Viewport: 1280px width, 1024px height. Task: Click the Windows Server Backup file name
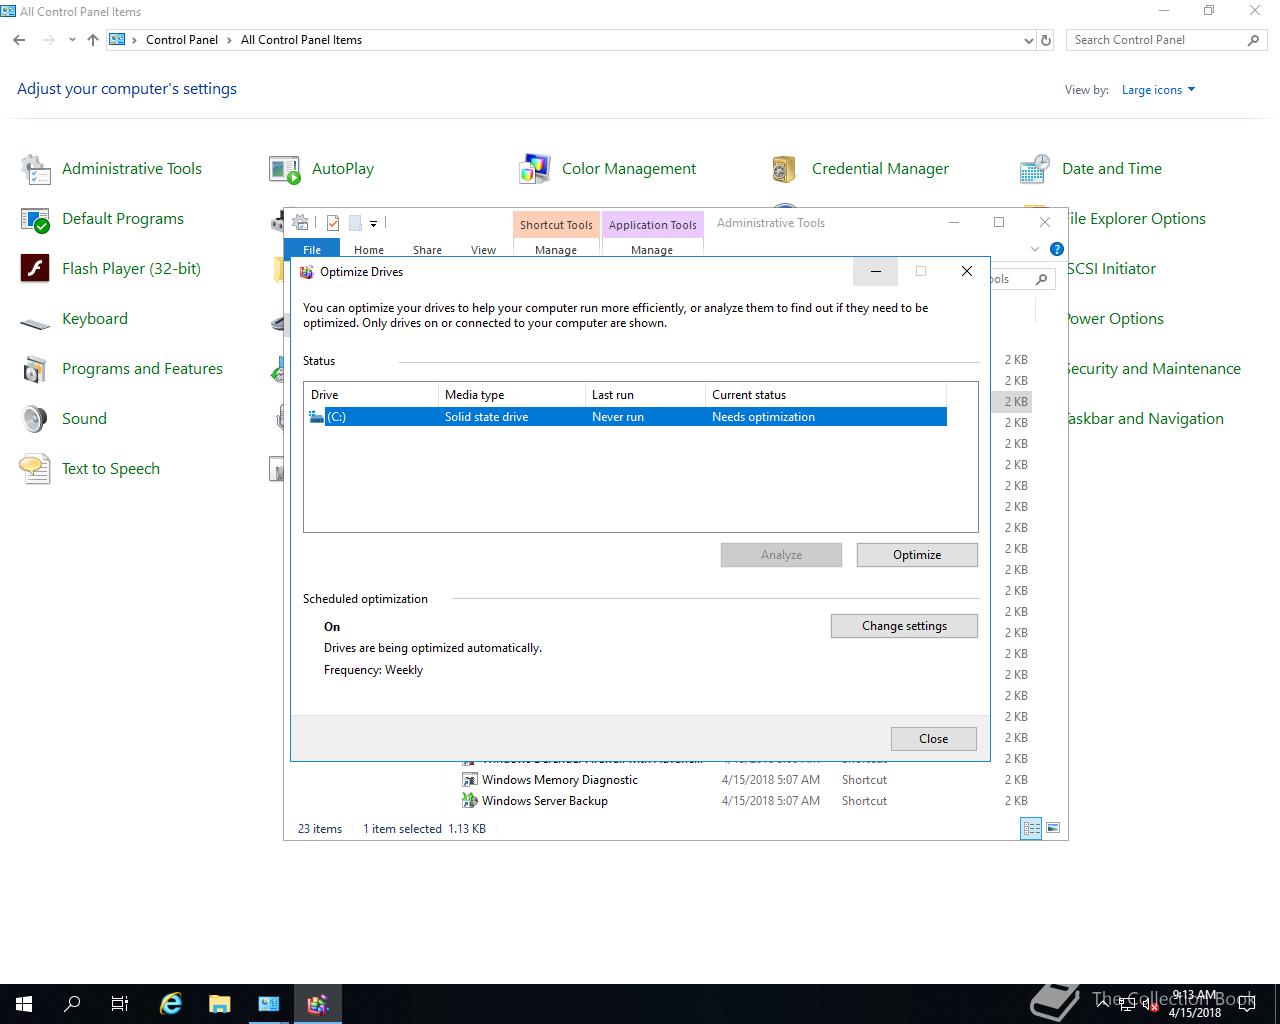(x=545, y=801)
